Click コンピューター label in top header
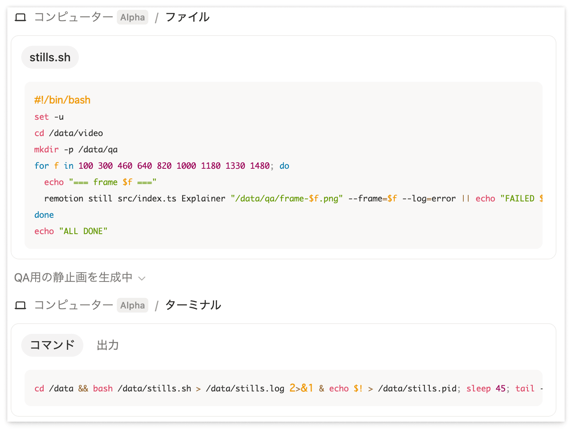This screenshot has height=429, width=572. tap(73, 17)
